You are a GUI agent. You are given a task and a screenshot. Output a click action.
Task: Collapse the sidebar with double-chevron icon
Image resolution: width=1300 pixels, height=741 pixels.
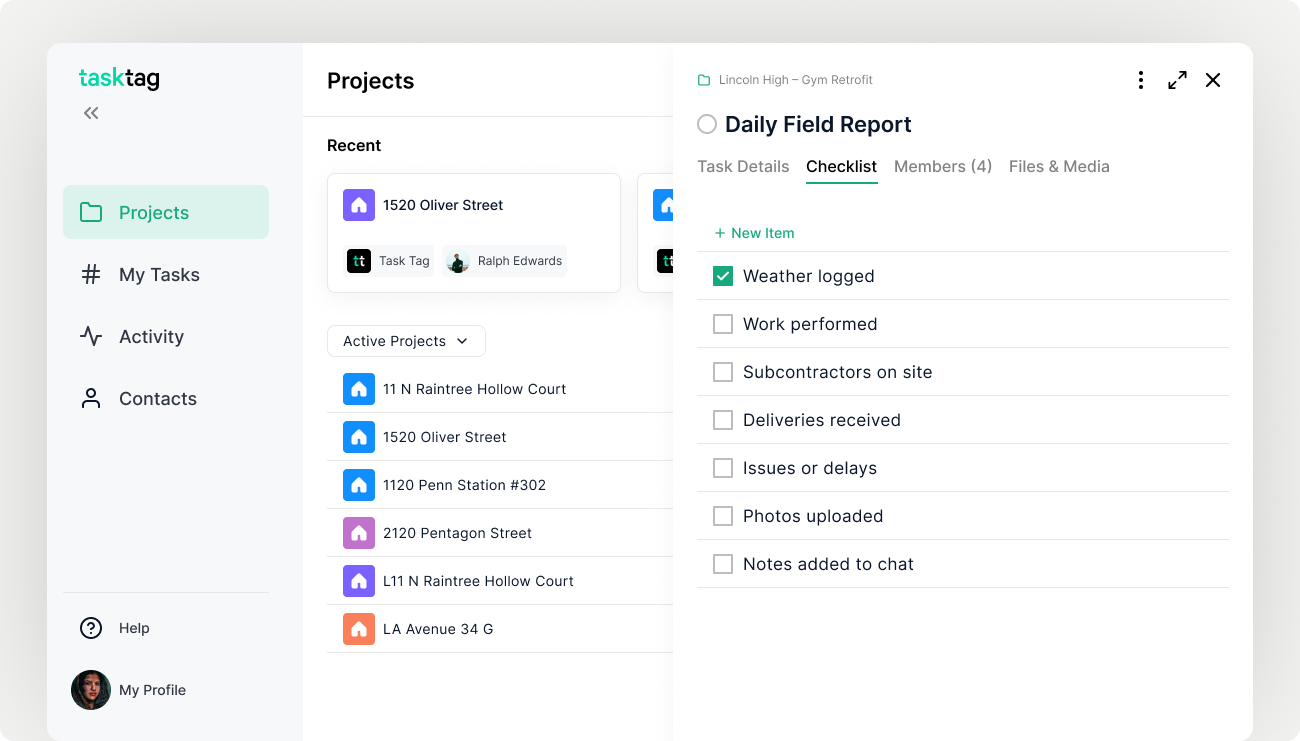pyautogui.click(x=91, y=113)
